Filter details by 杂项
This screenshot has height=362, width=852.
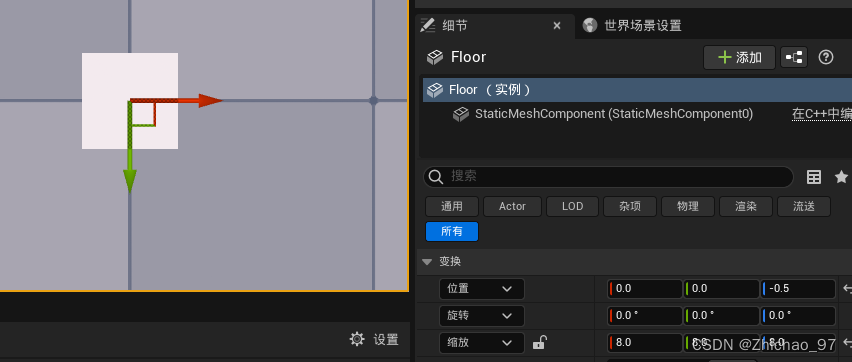[x=630, y=207]
